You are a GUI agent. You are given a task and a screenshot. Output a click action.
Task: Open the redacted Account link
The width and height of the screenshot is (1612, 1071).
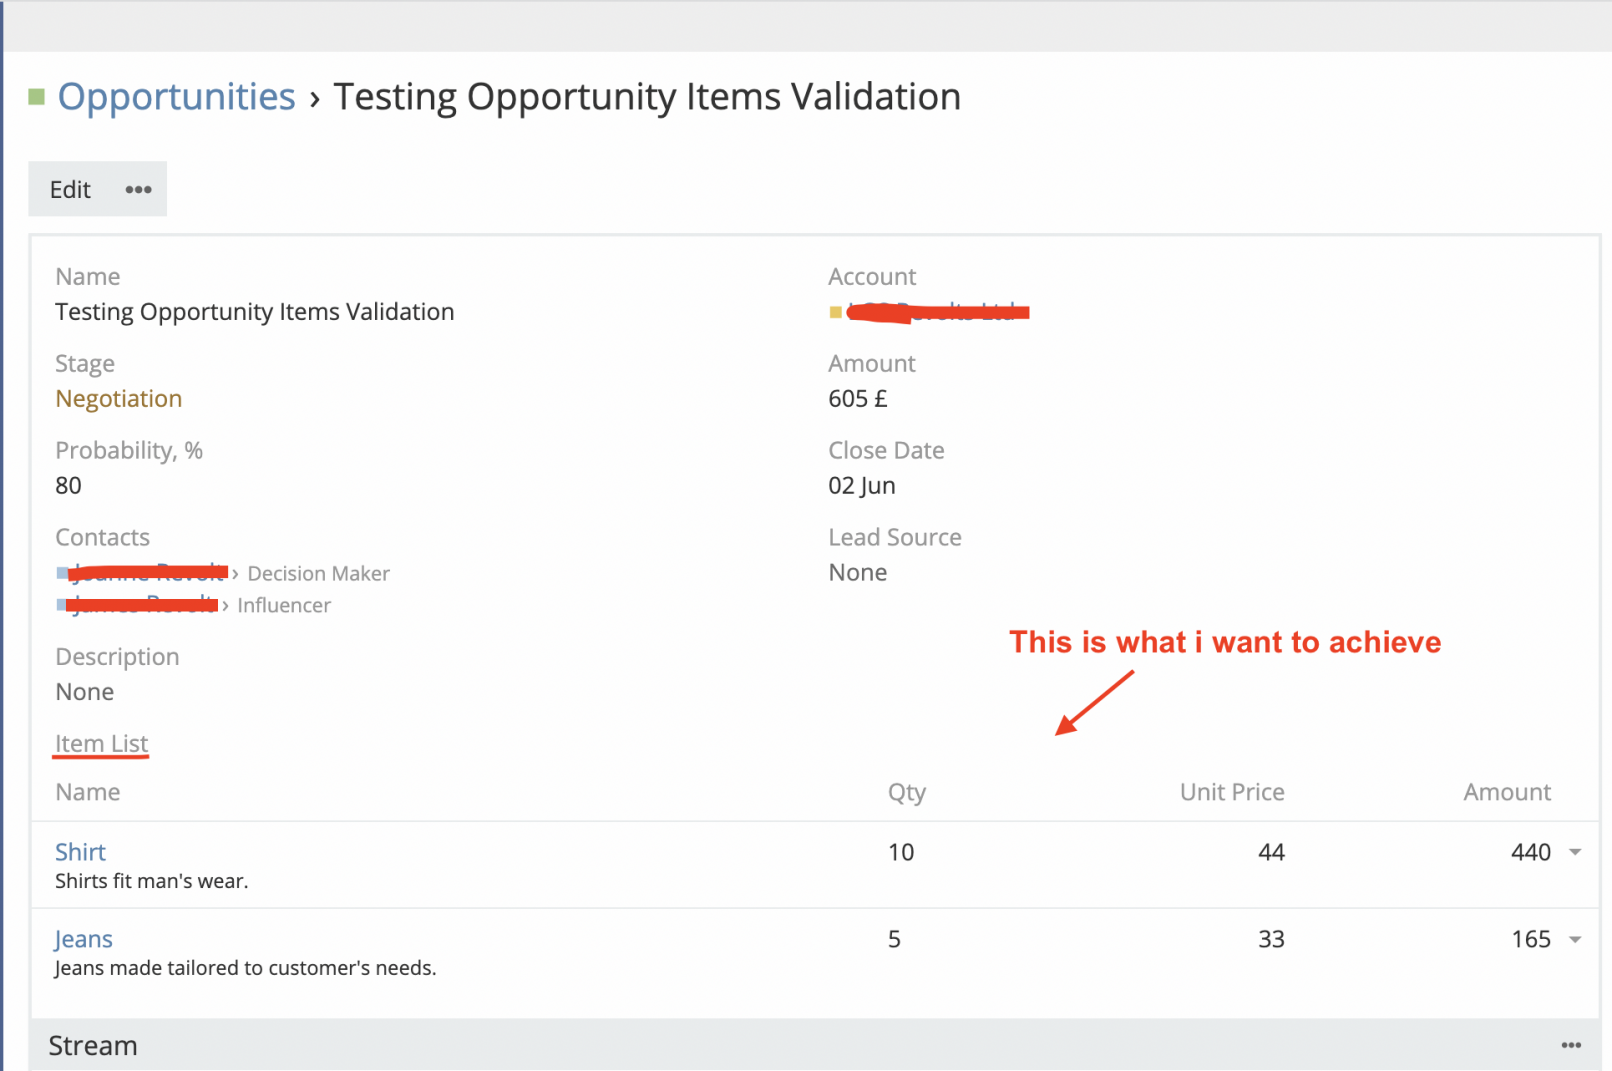(938, 313)
